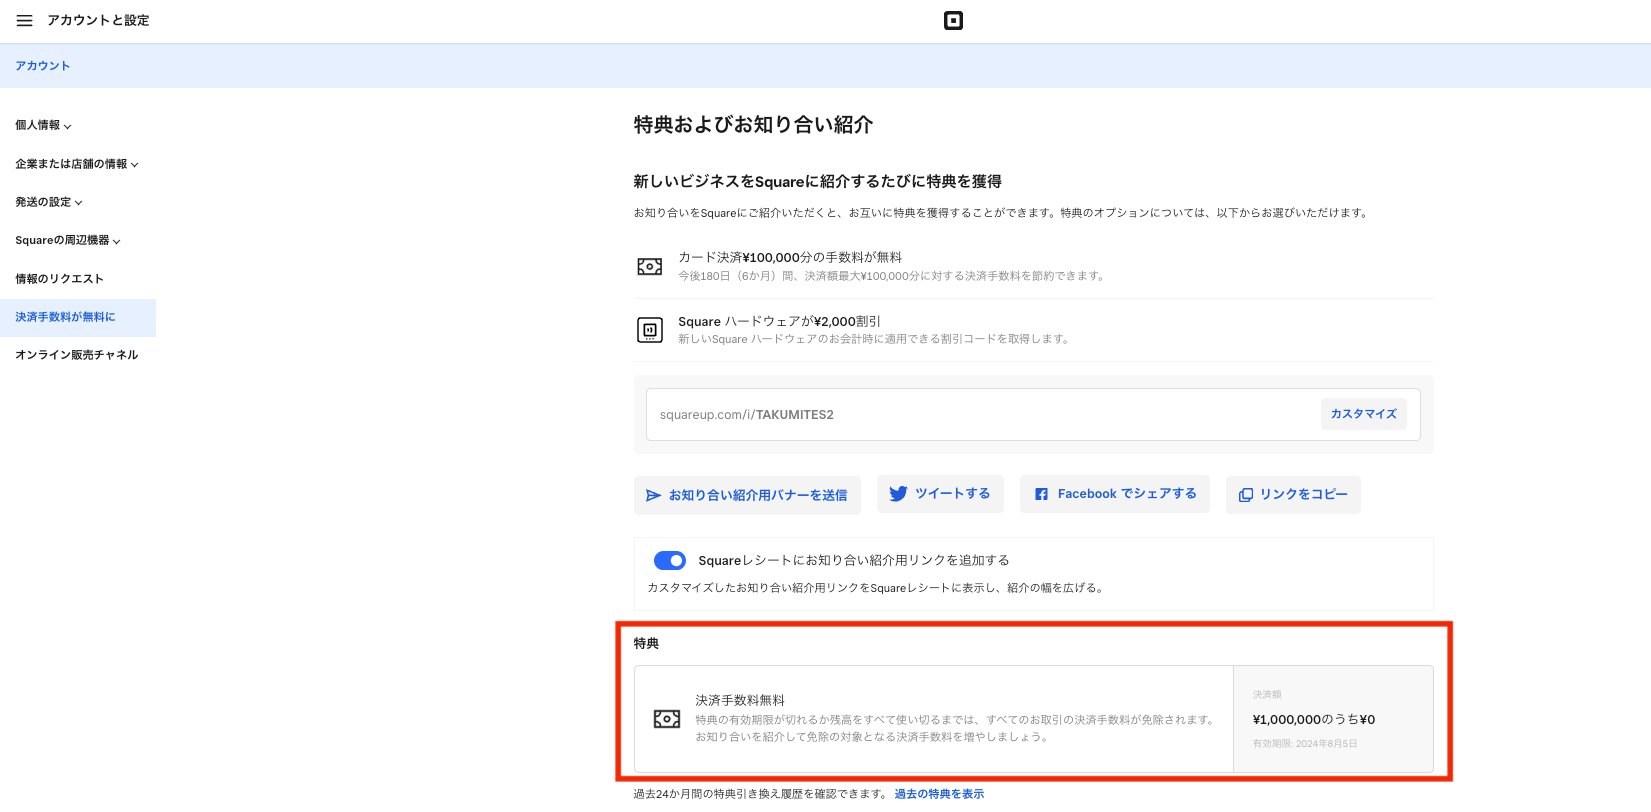Click the カスタマイズ button

click(x=1363, y=414)
